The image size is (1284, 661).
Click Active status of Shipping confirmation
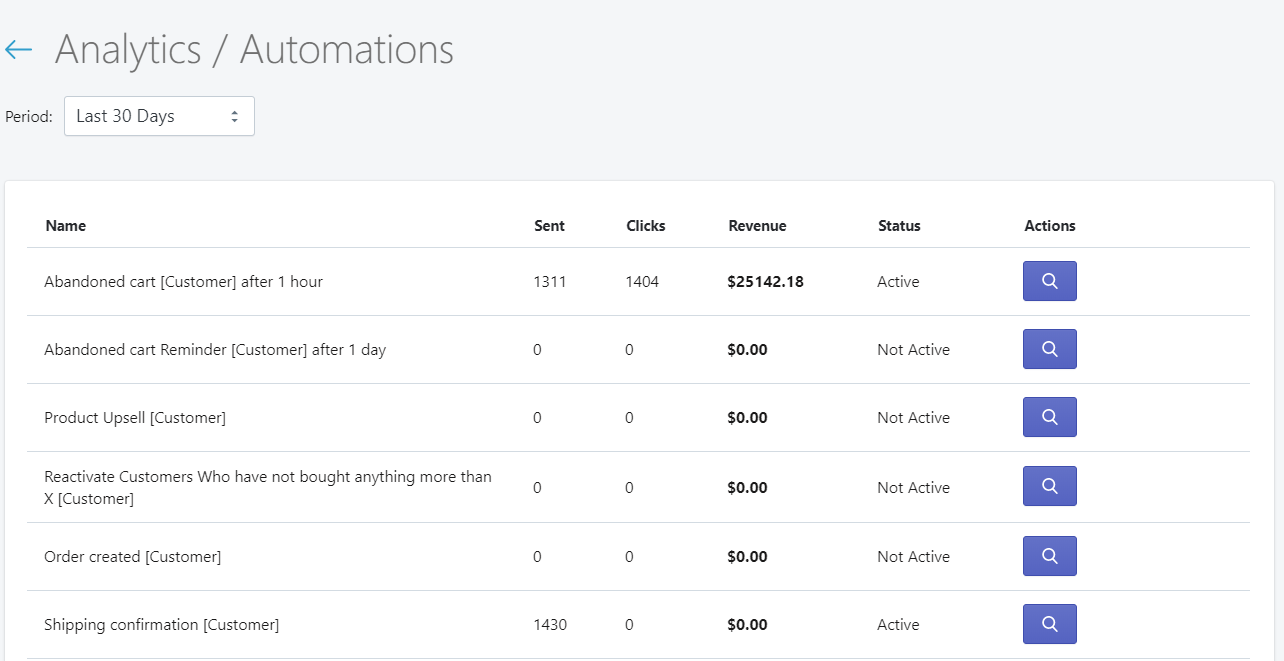click(898, 625)
